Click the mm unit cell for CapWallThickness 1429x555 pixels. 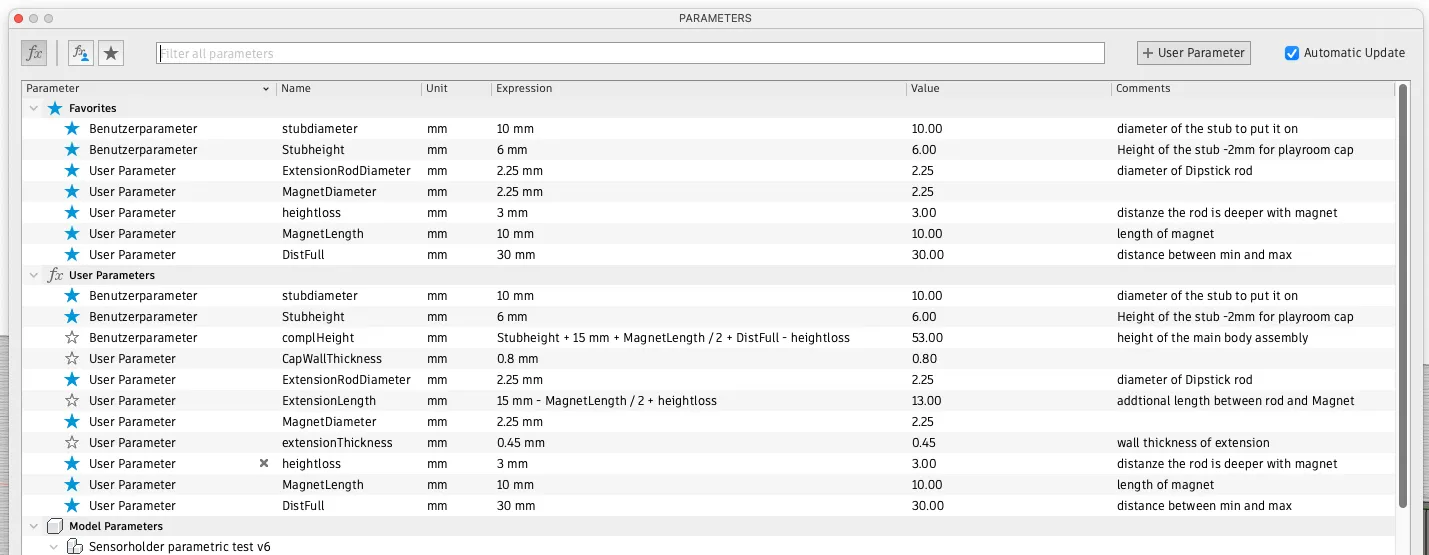(x=437, y=359)
